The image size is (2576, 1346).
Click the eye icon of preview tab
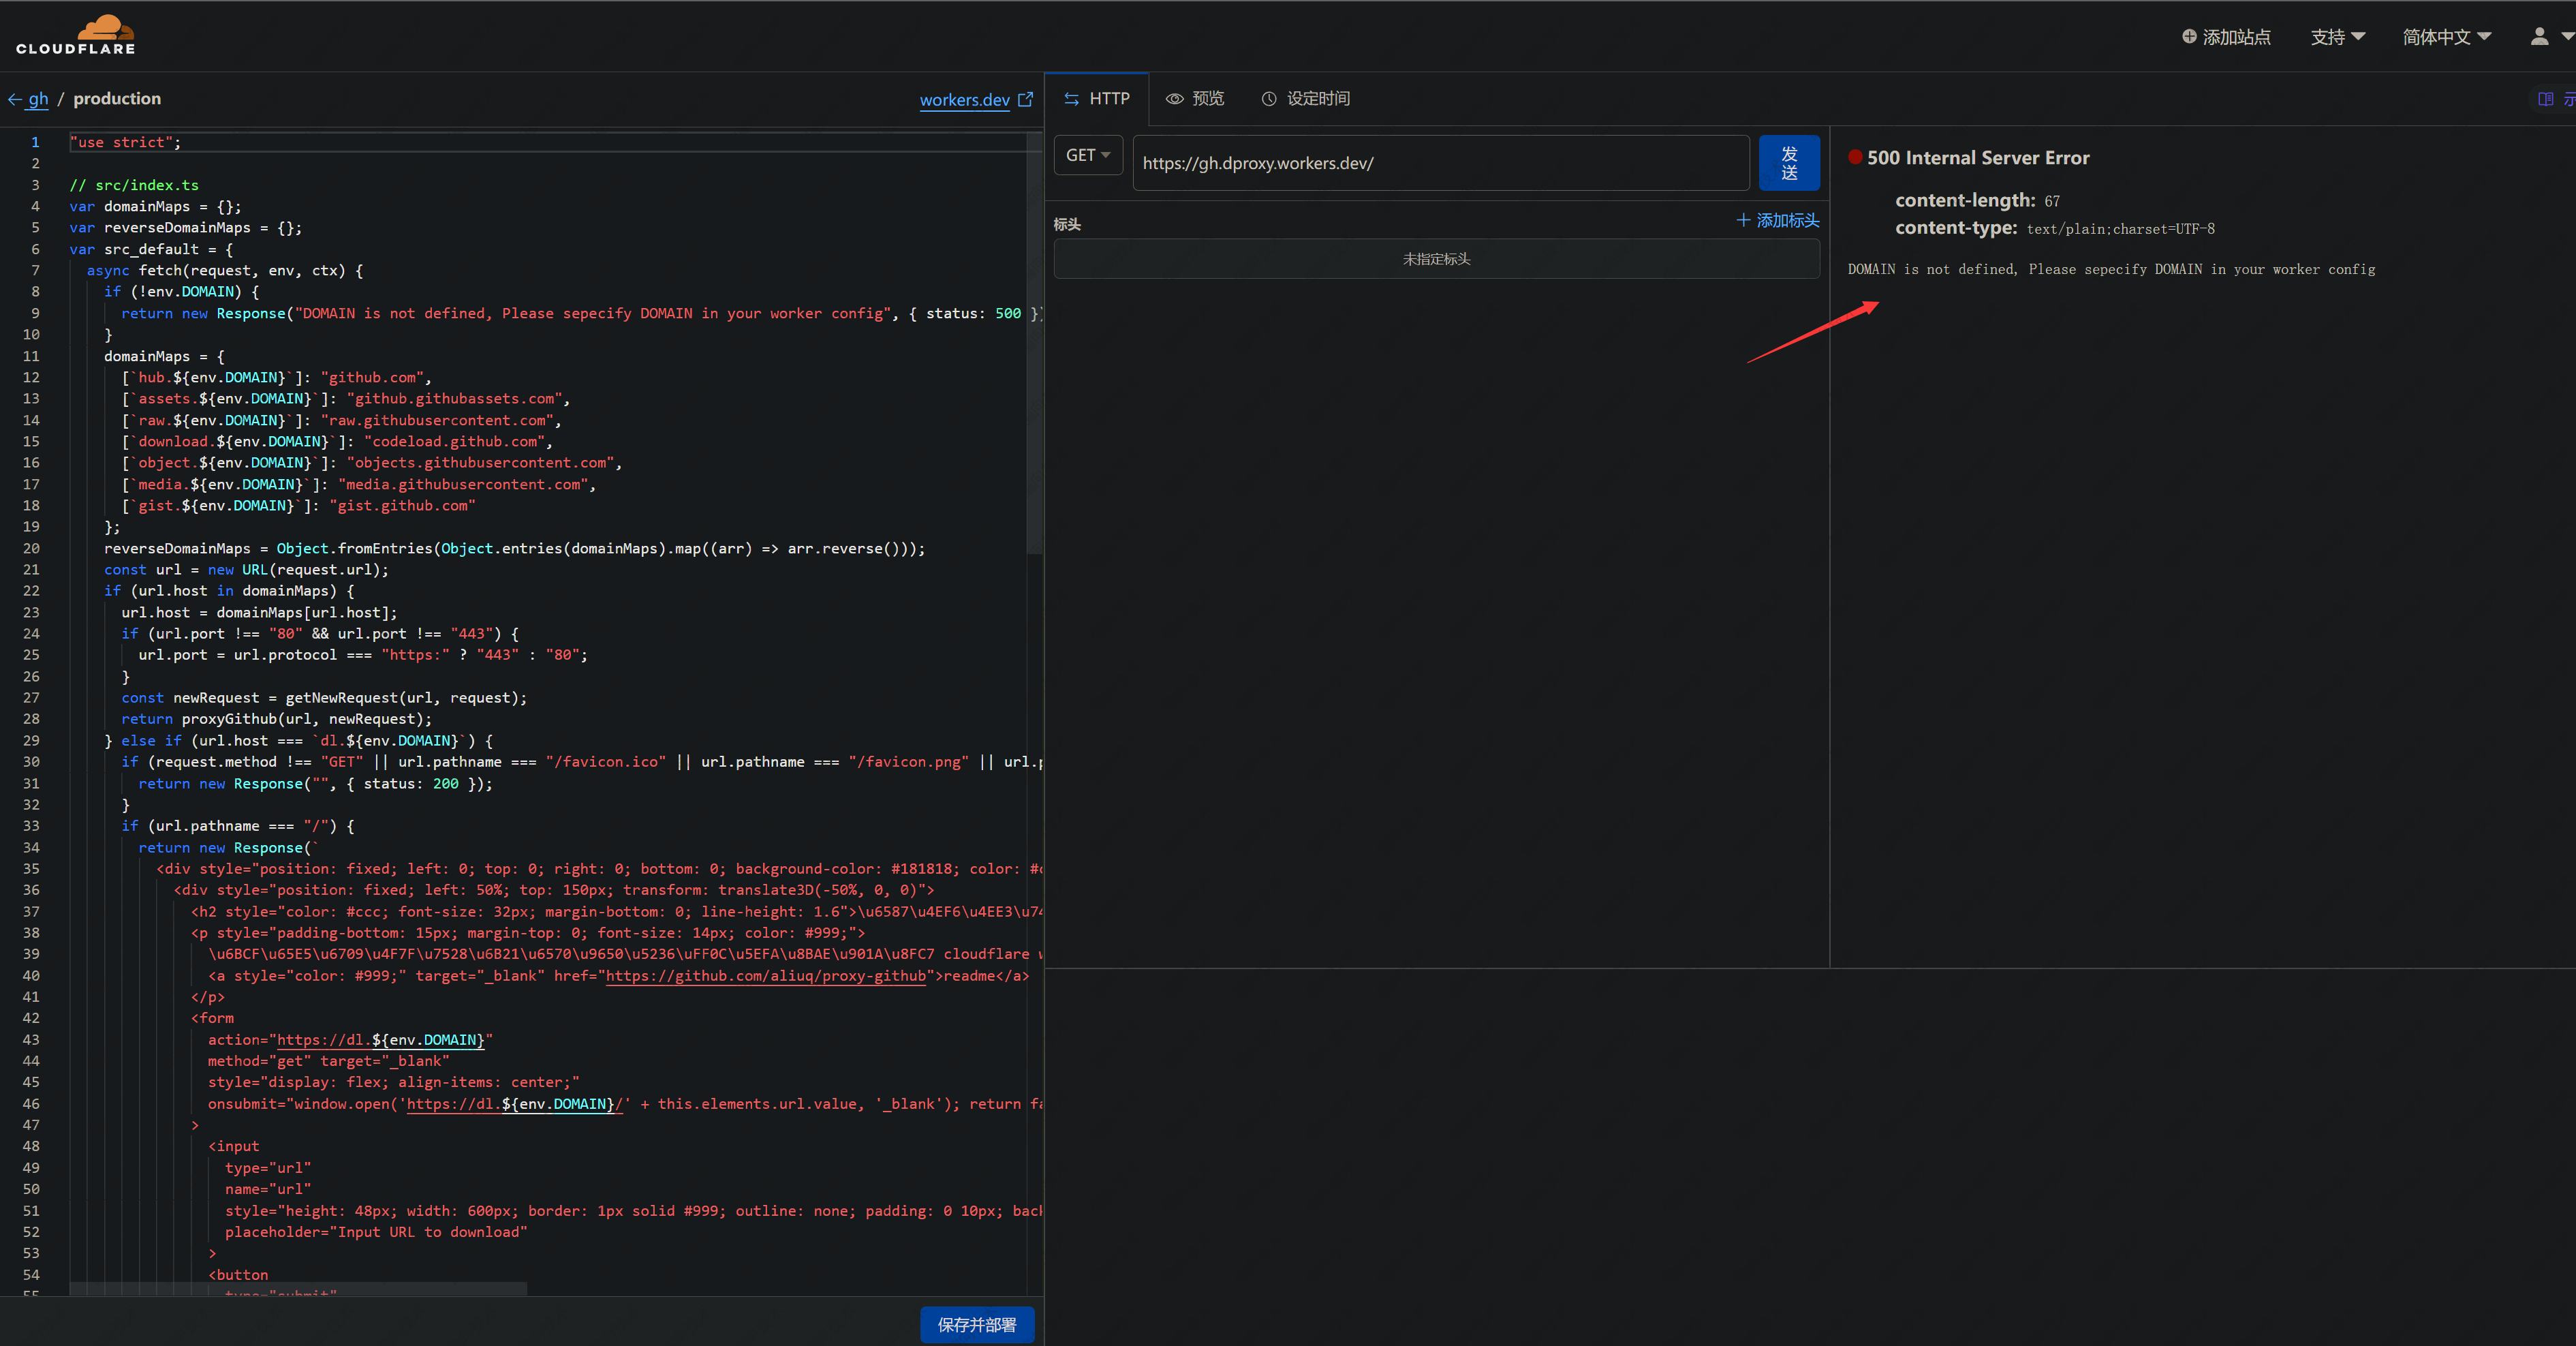tap(1175, 99)
